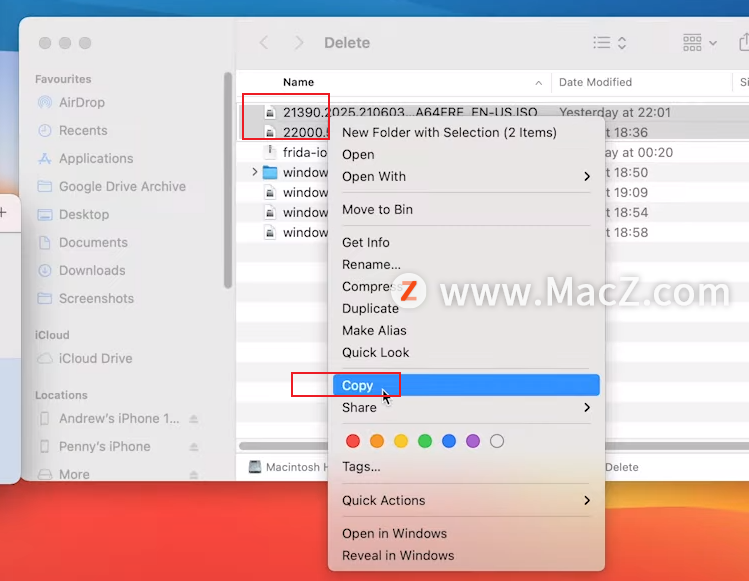Viewport: 749px width, 581px height.
Task: Choose Move to Bin
Action: (x=377, y=209)
